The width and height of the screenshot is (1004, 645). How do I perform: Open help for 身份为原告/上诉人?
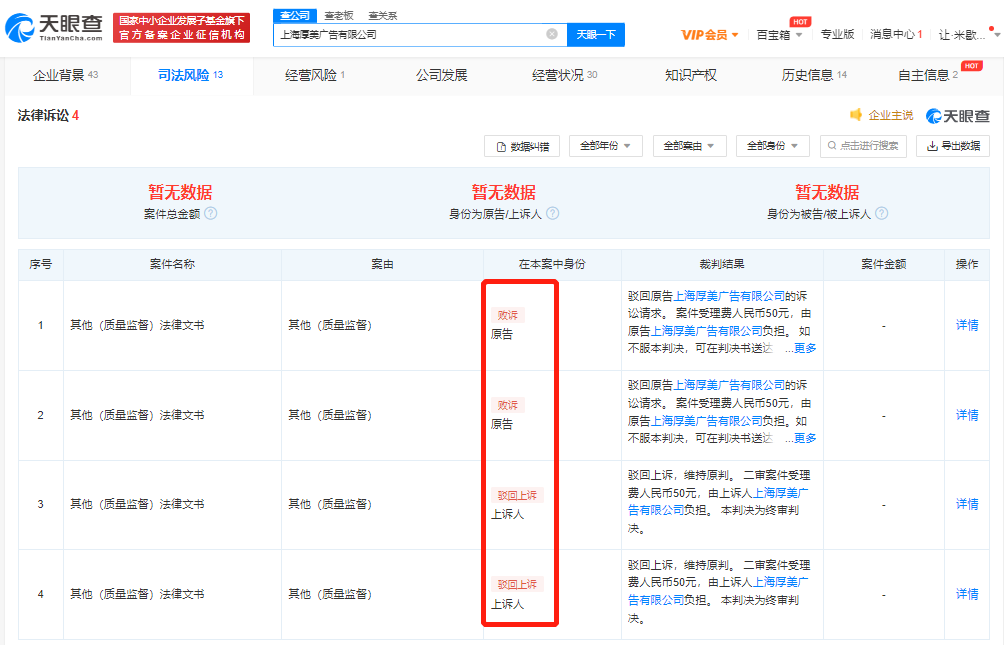(x=553, y=213)
